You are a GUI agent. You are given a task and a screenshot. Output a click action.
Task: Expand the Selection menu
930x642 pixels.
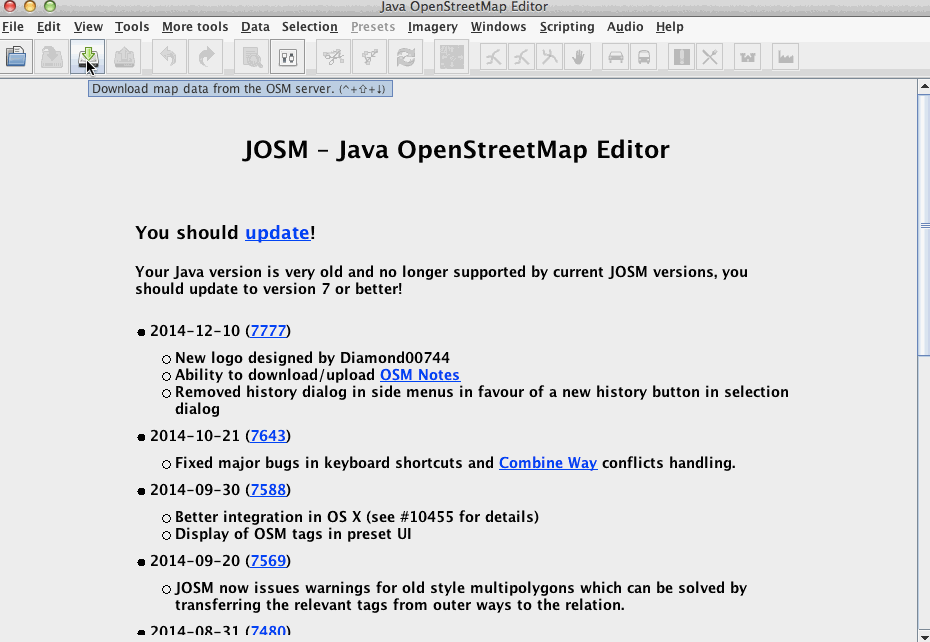pos(309,27)
